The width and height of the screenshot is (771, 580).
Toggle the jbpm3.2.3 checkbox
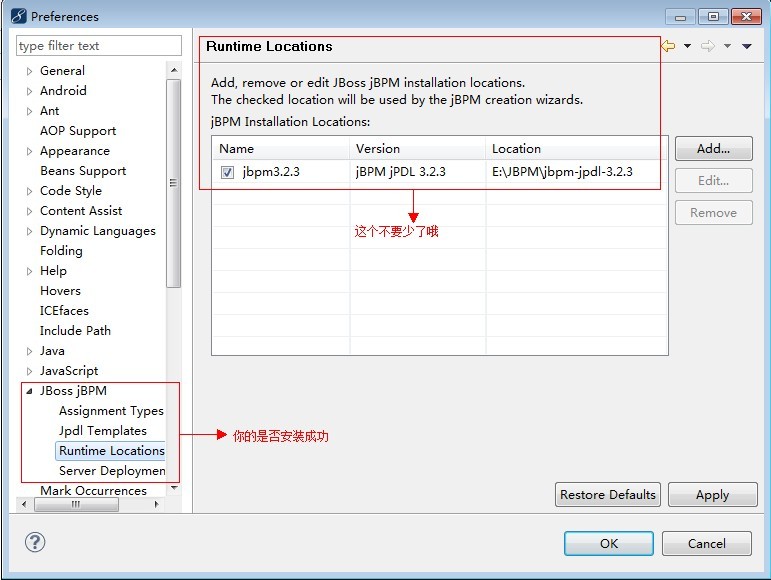tap(227, 172)
